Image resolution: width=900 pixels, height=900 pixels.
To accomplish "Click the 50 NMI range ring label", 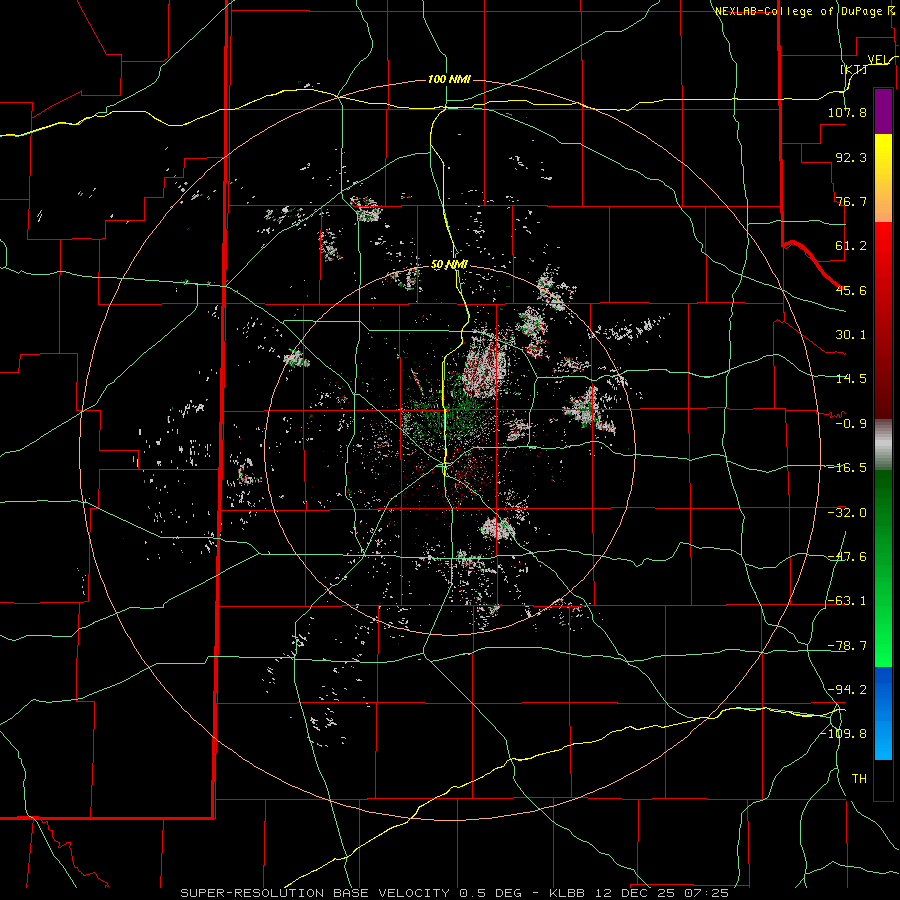I will point(449,265).
